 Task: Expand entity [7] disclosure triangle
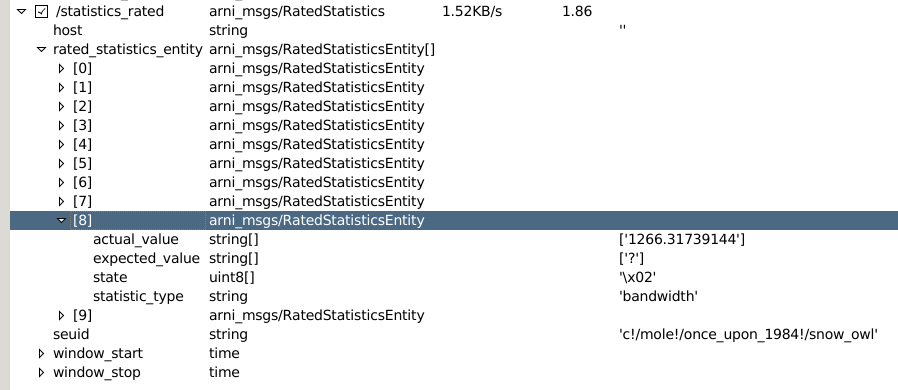click(x=62, y=202)
